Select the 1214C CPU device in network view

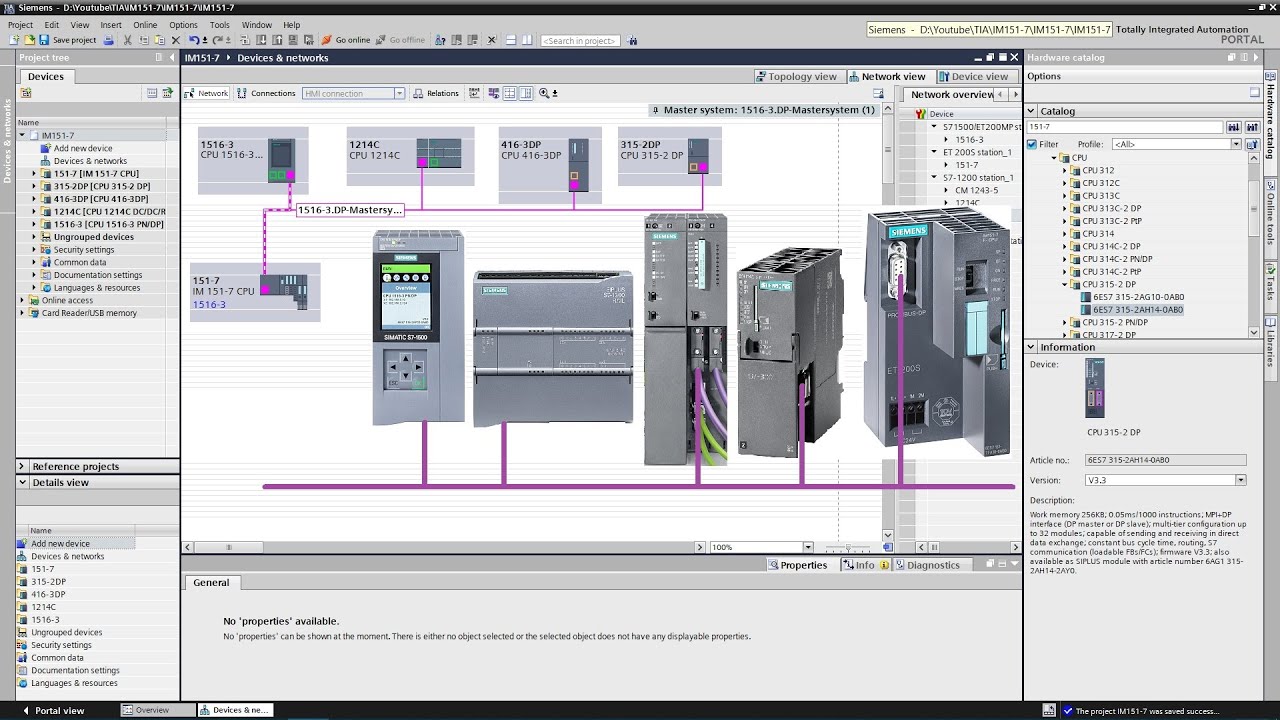pos(439,153)
